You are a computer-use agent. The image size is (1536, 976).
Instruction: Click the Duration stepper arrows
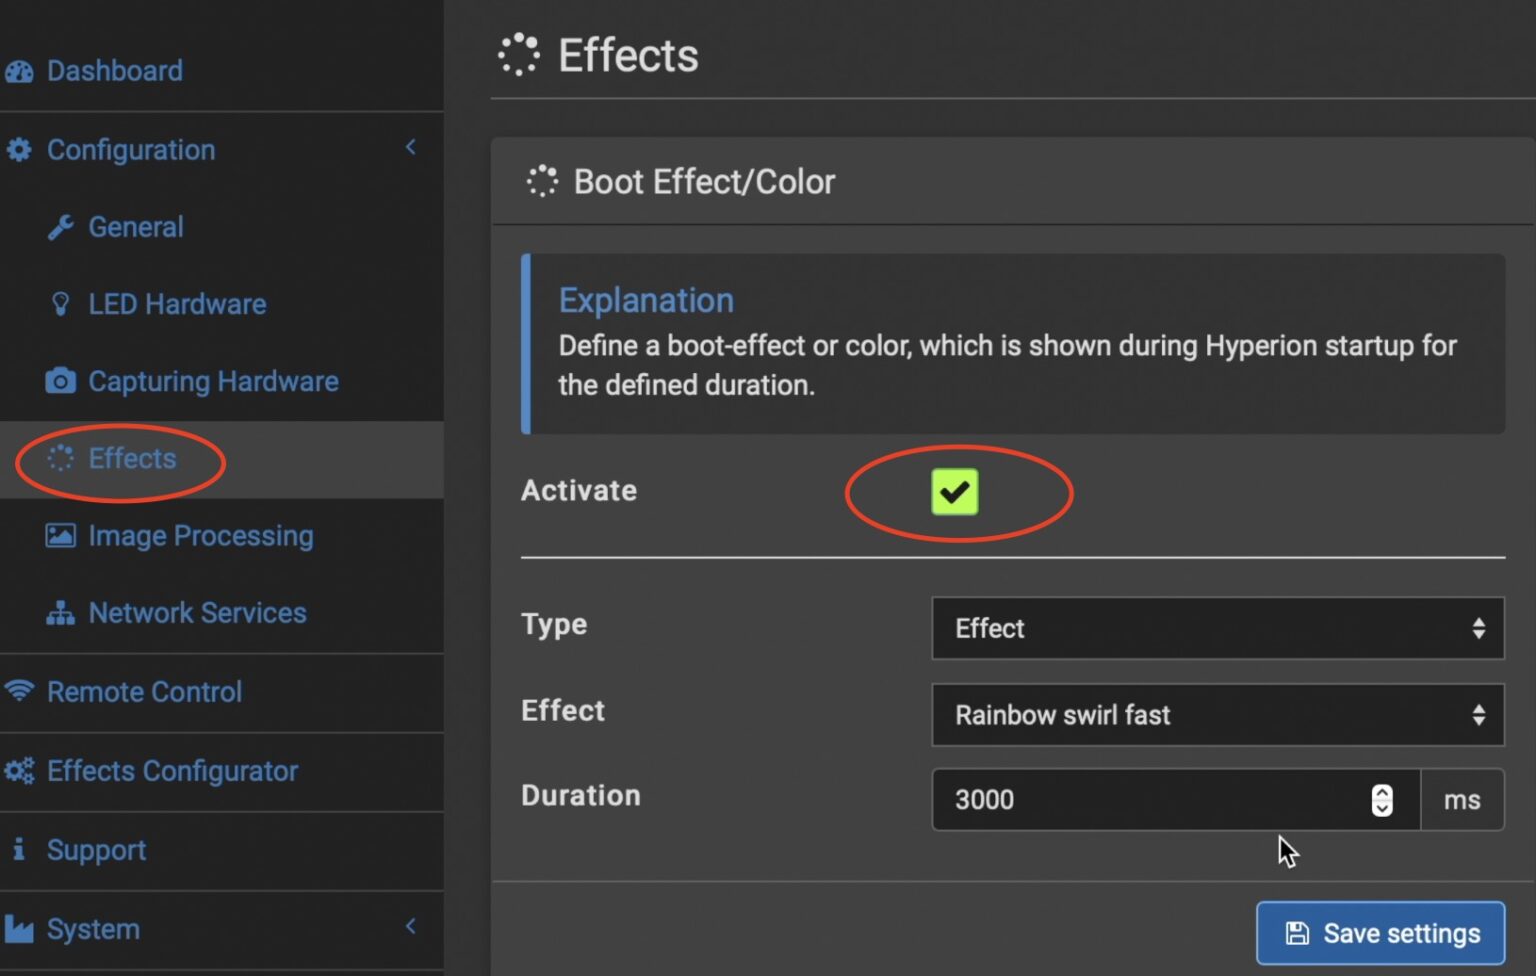pyautogui.click(x=1381, y=800)
